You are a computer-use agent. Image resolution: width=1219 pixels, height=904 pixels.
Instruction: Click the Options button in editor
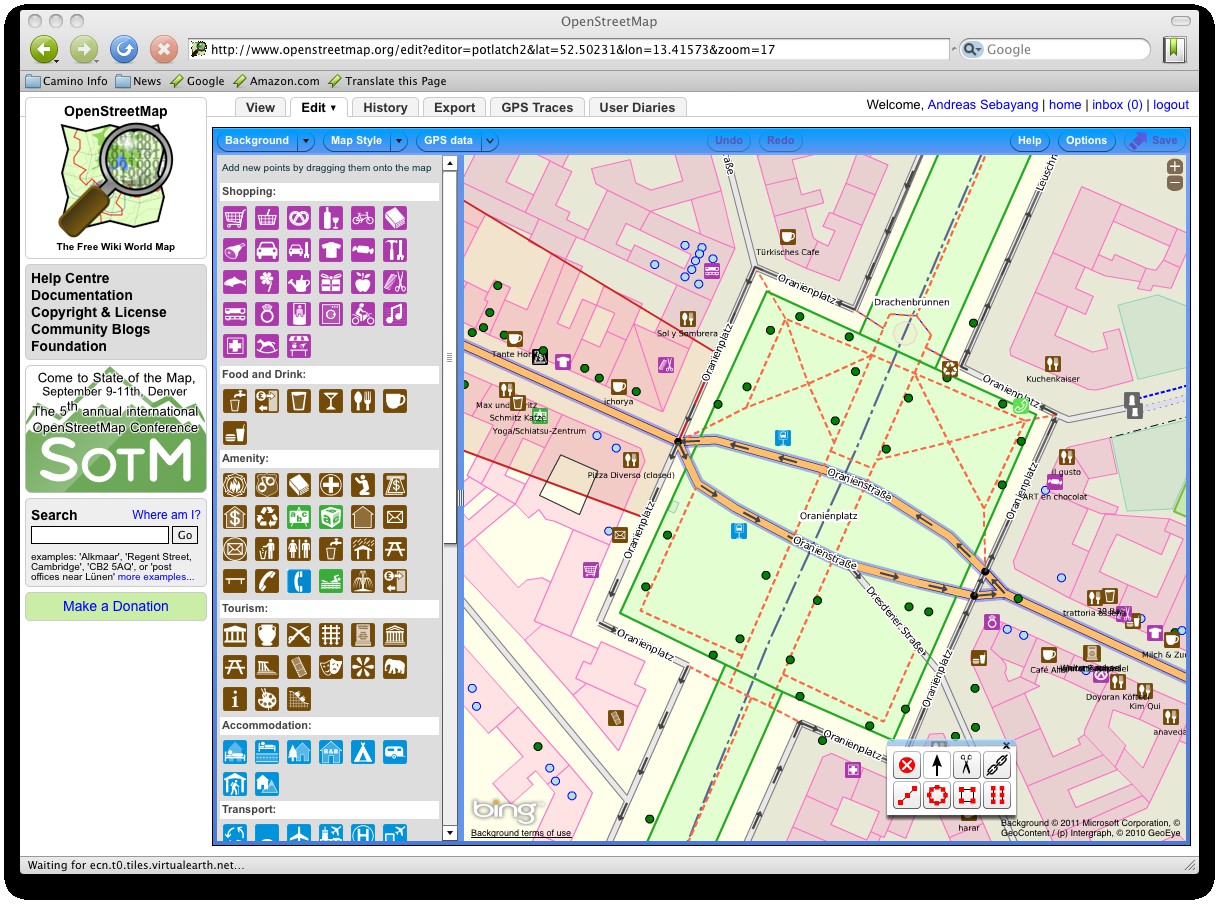(x=1086, y=141)
